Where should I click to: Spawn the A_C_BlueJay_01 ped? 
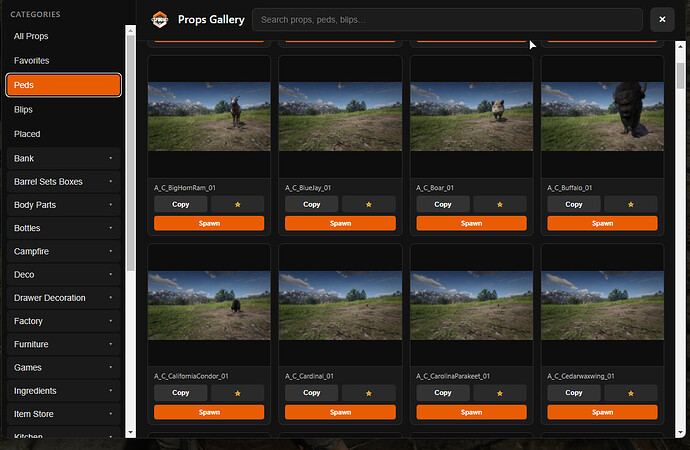[340, 223]
